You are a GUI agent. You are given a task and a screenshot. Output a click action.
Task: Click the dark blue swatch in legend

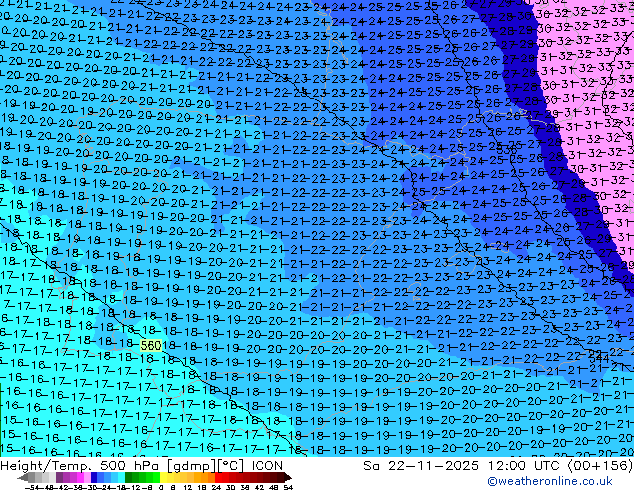click(x=94, y=477)
